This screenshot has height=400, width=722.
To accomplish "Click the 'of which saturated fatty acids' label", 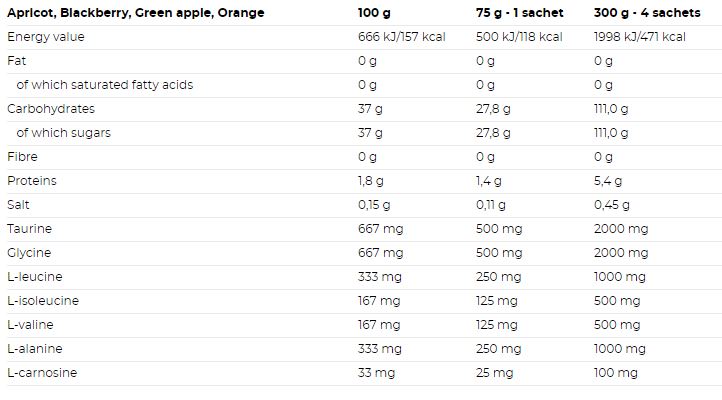I will tap(104, 85).
